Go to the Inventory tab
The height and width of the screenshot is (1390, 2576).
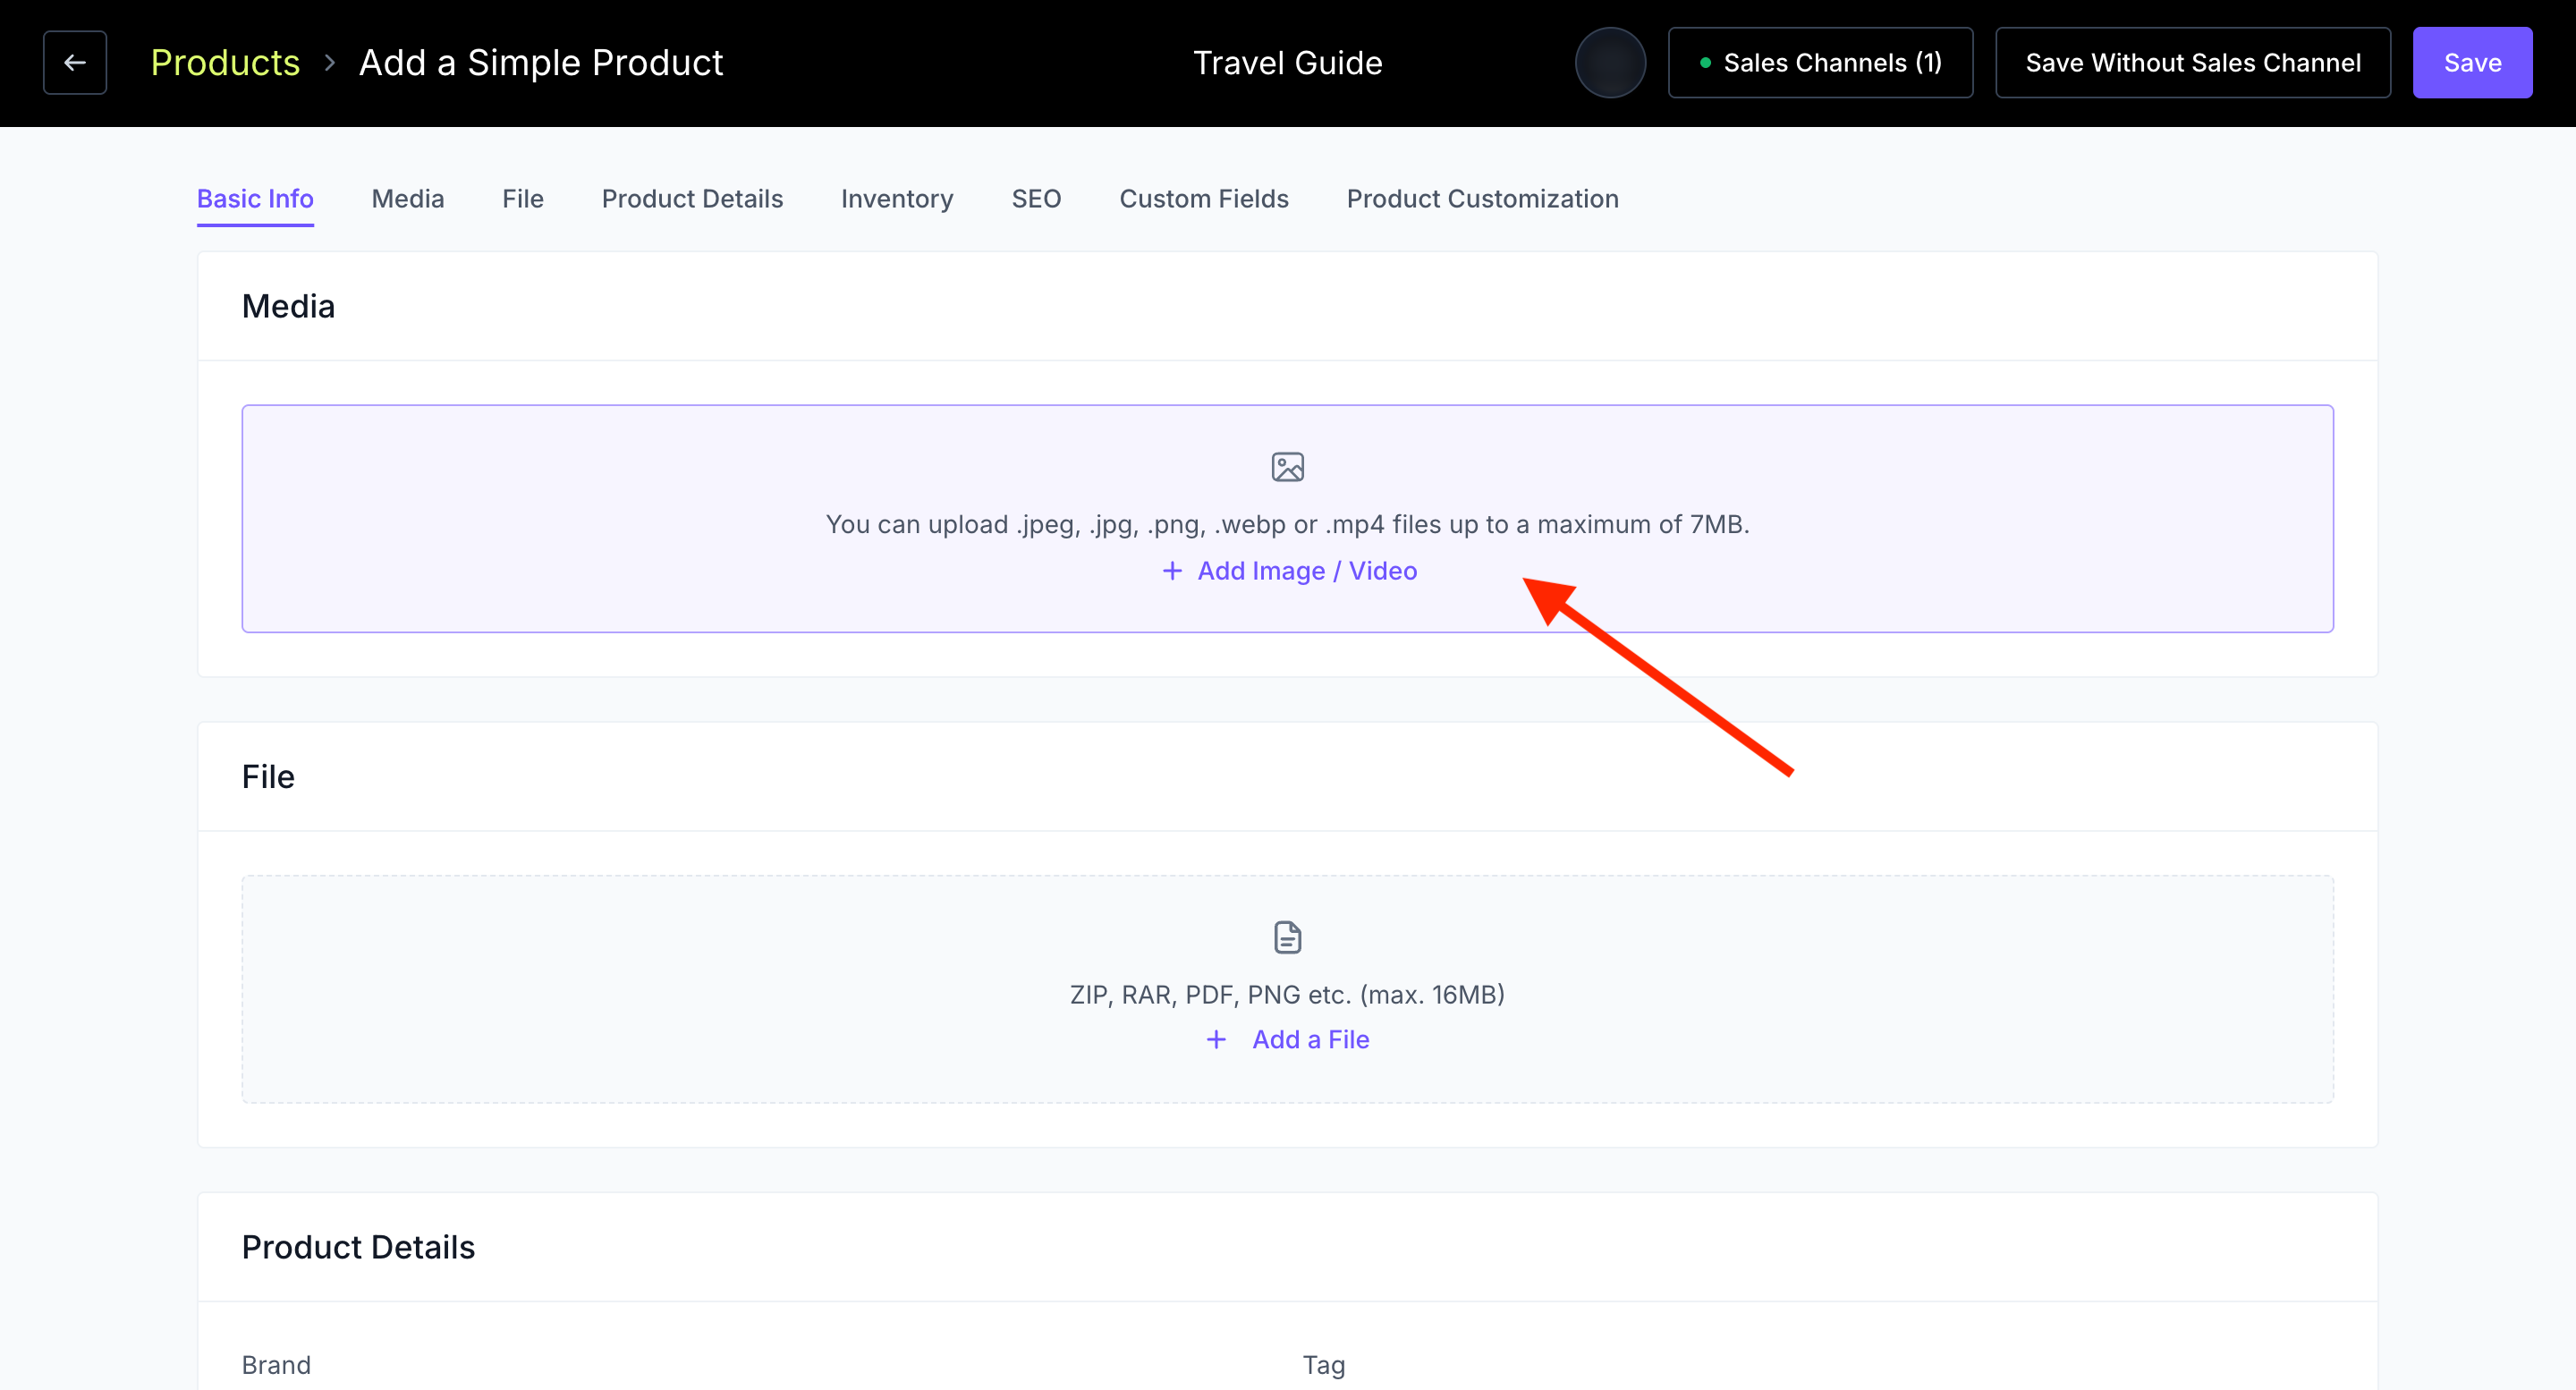pos(897,199)
